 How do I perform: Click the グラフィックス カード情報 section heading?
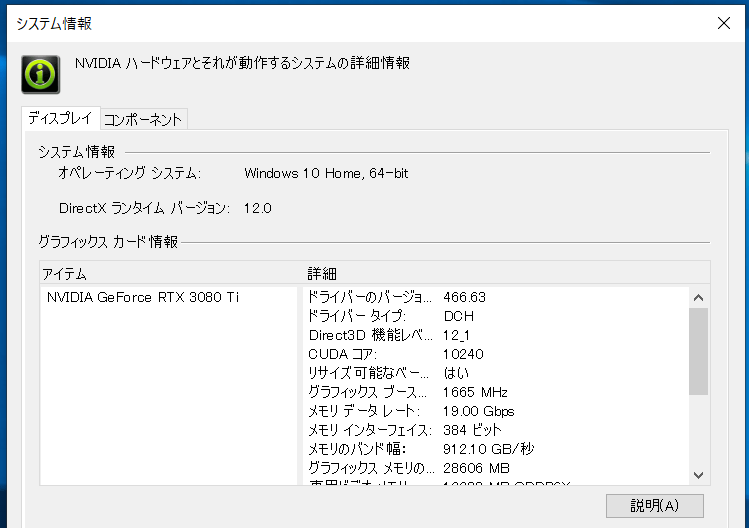(108, 242)
